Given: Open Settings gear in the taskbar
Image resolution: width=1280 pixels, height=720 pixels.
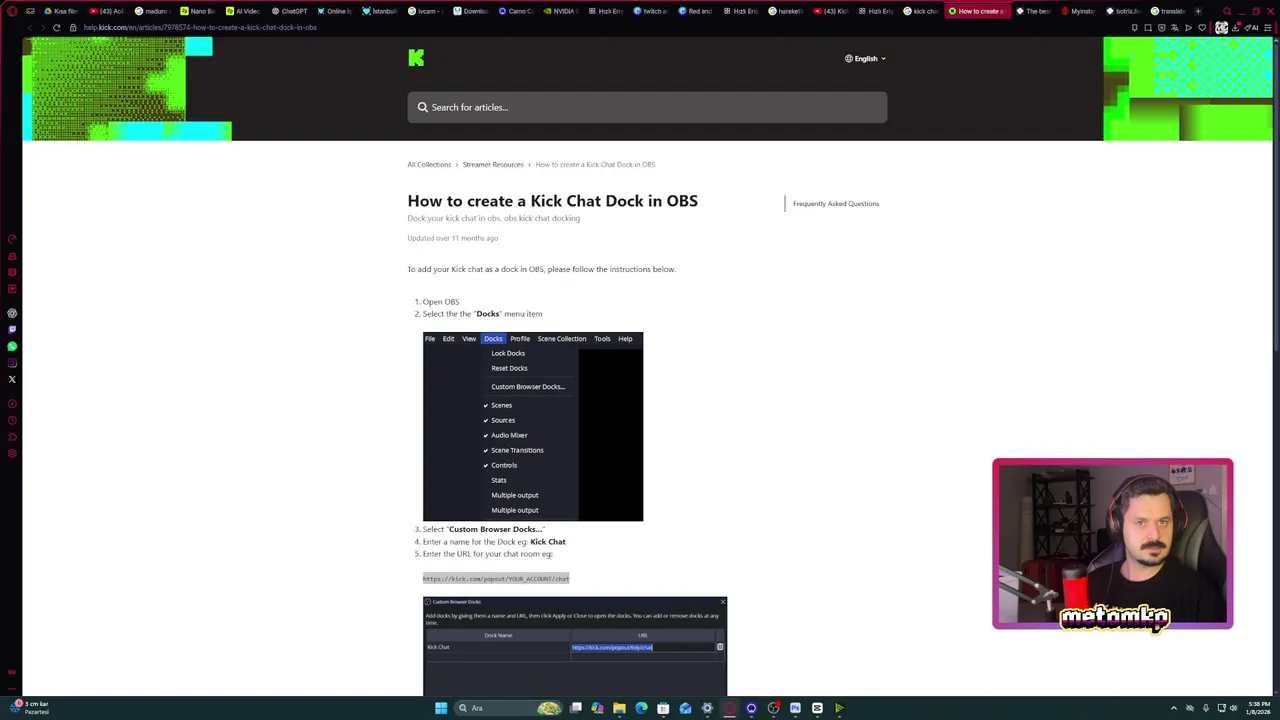Looking at the screenshot, I should click(x=707, y=708).
